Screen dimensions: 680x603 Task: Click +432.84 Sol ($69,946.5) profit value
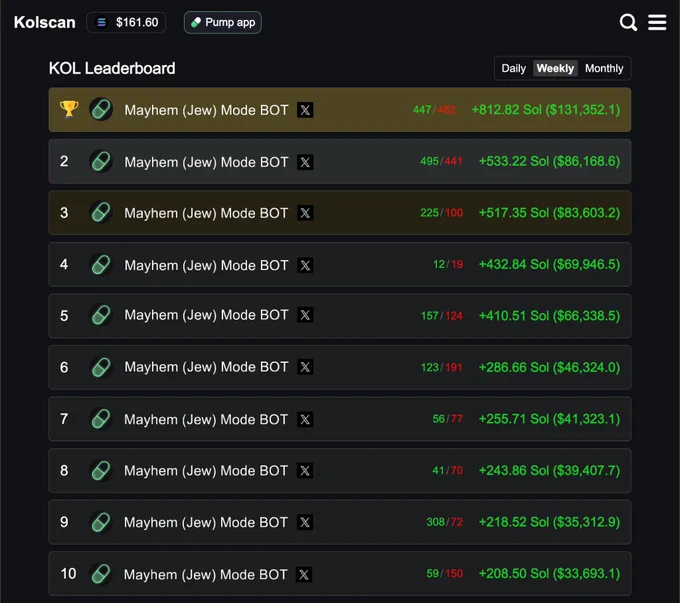tap(549, 265)
